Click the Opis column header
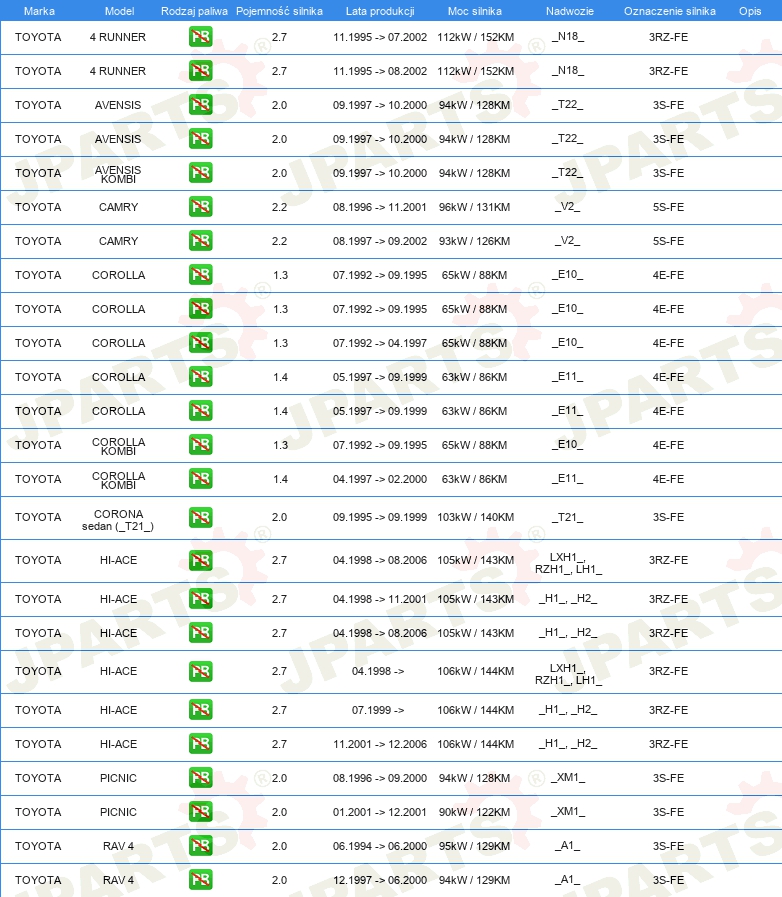 (x=750, y=11)
